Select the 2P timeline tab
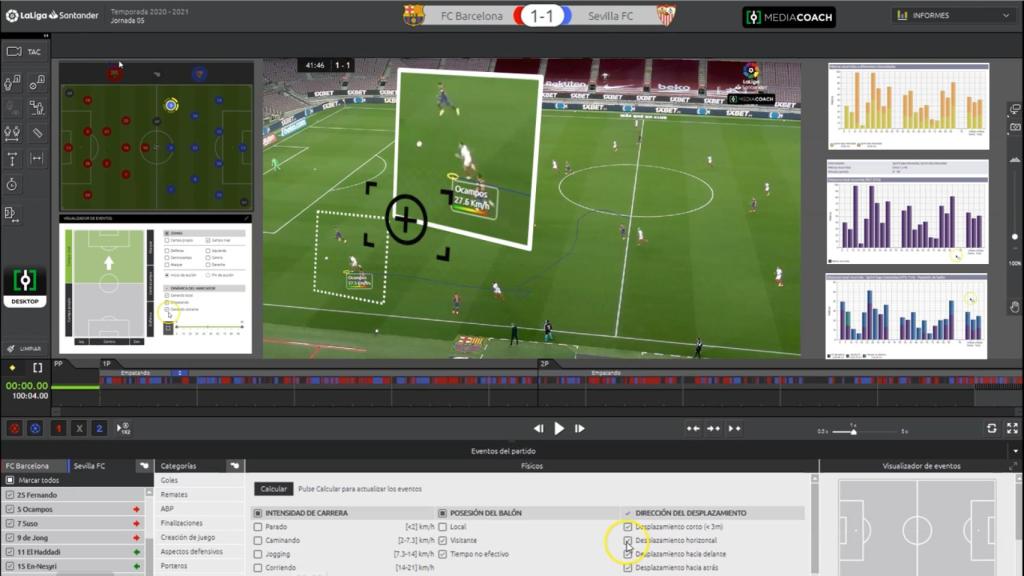 pos(545,364)
